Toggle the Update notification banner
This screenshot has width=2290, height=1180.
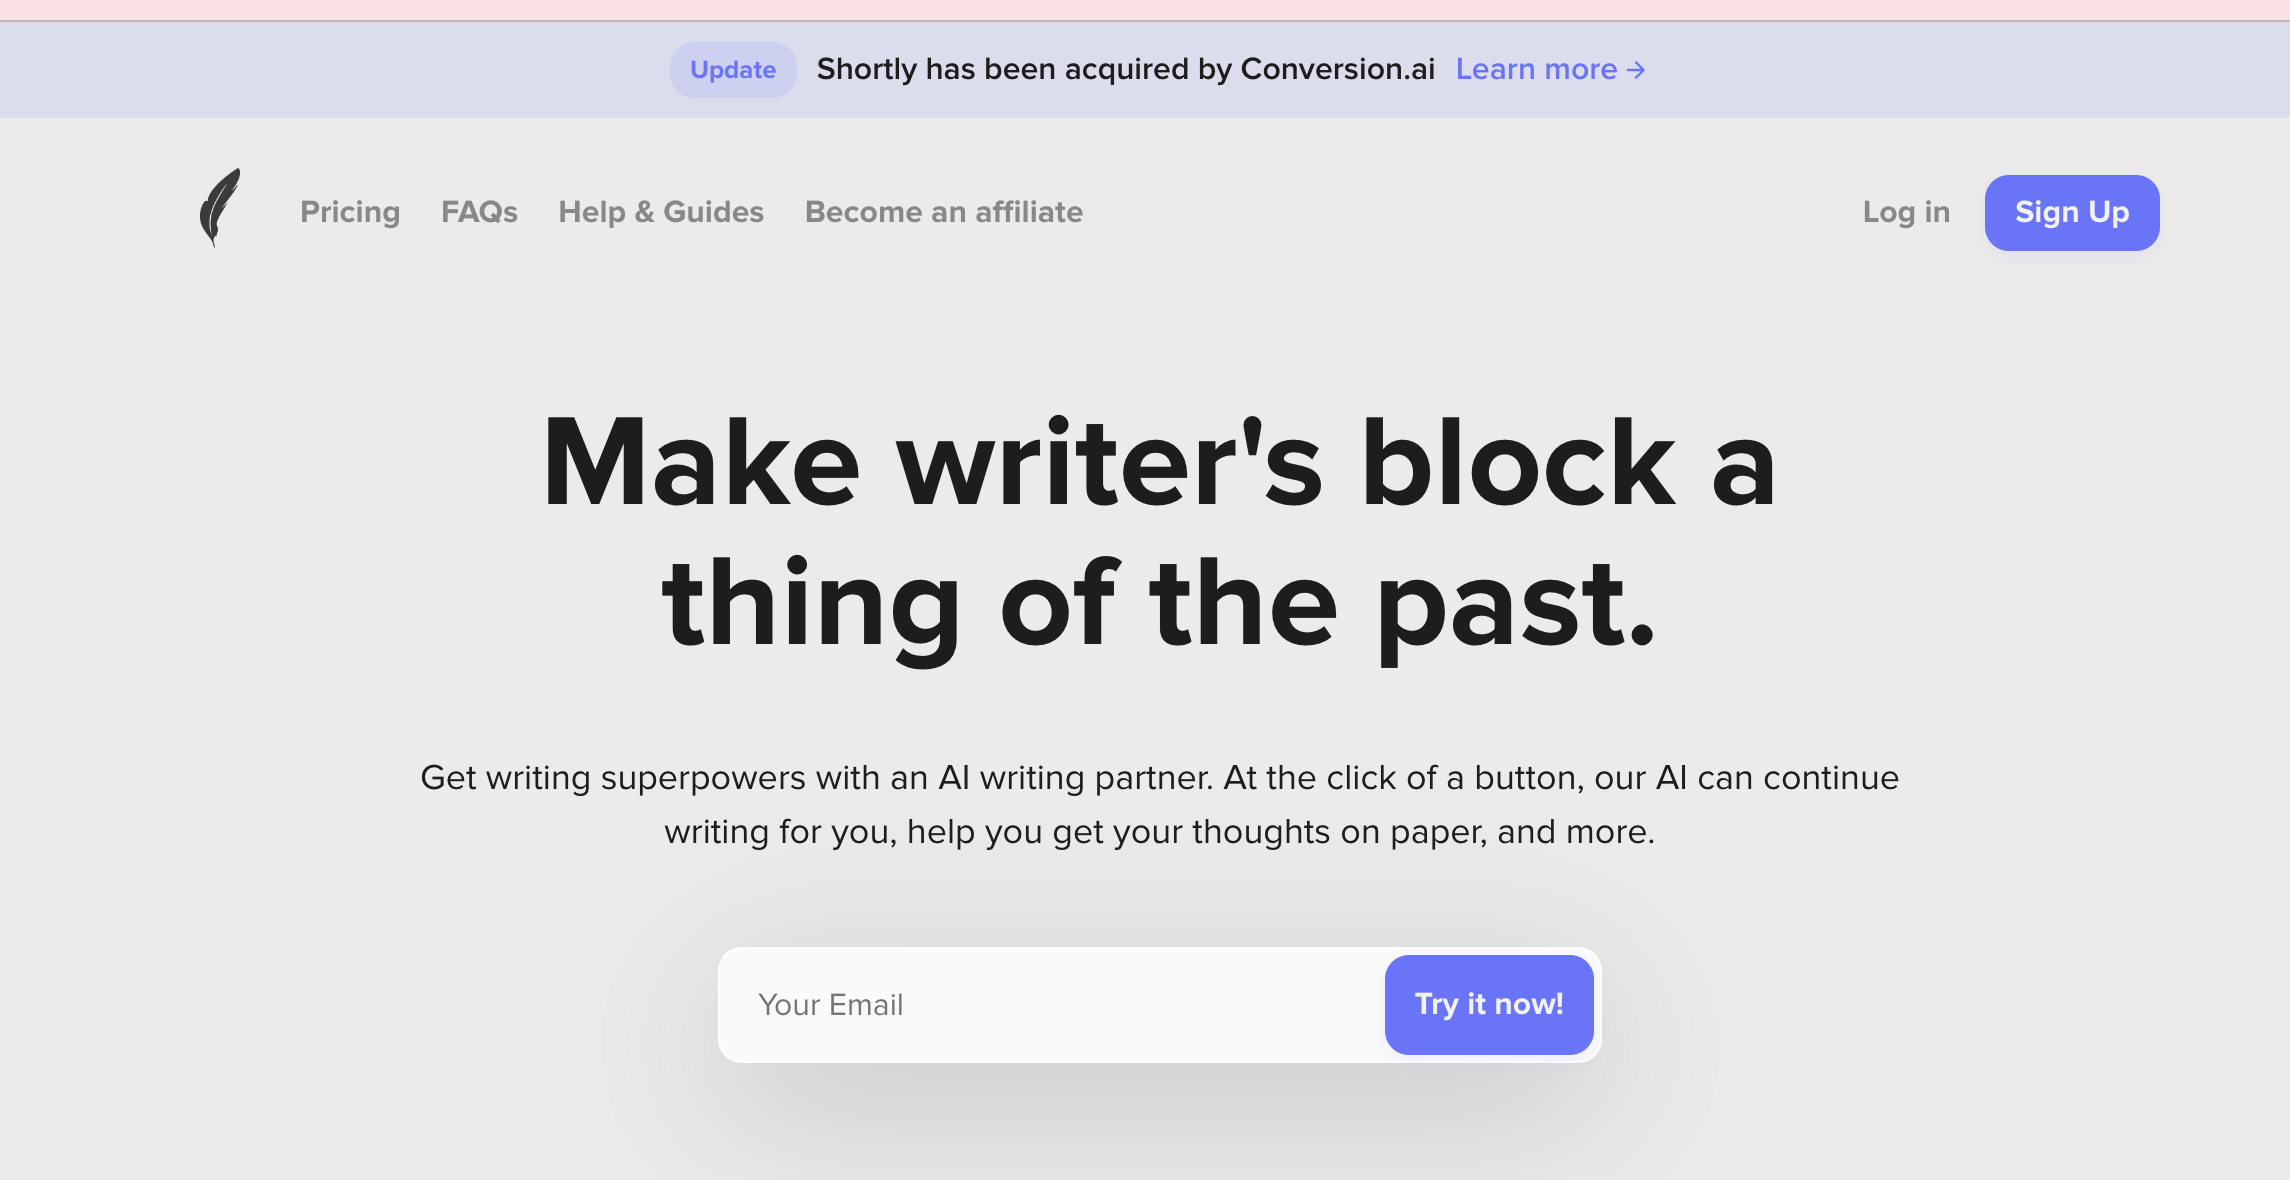(731, 68)
